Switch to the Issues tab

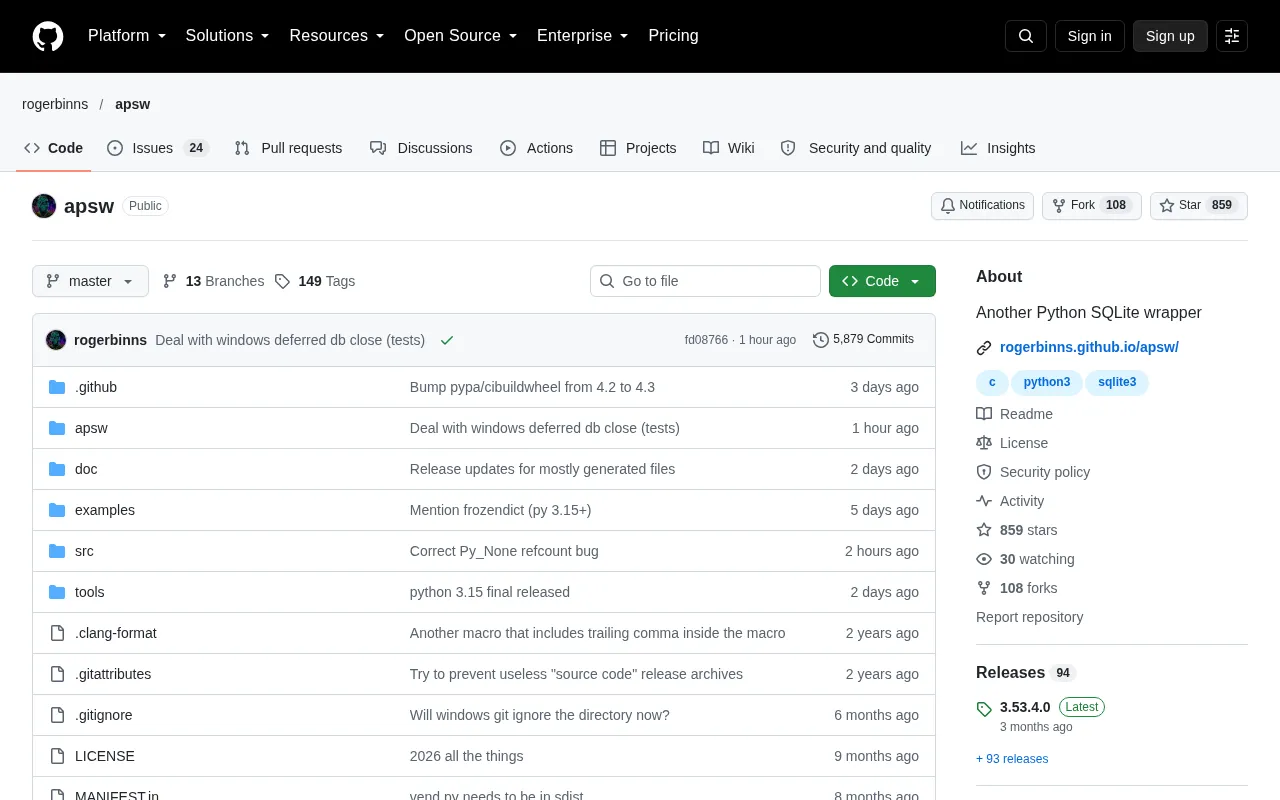158,148
